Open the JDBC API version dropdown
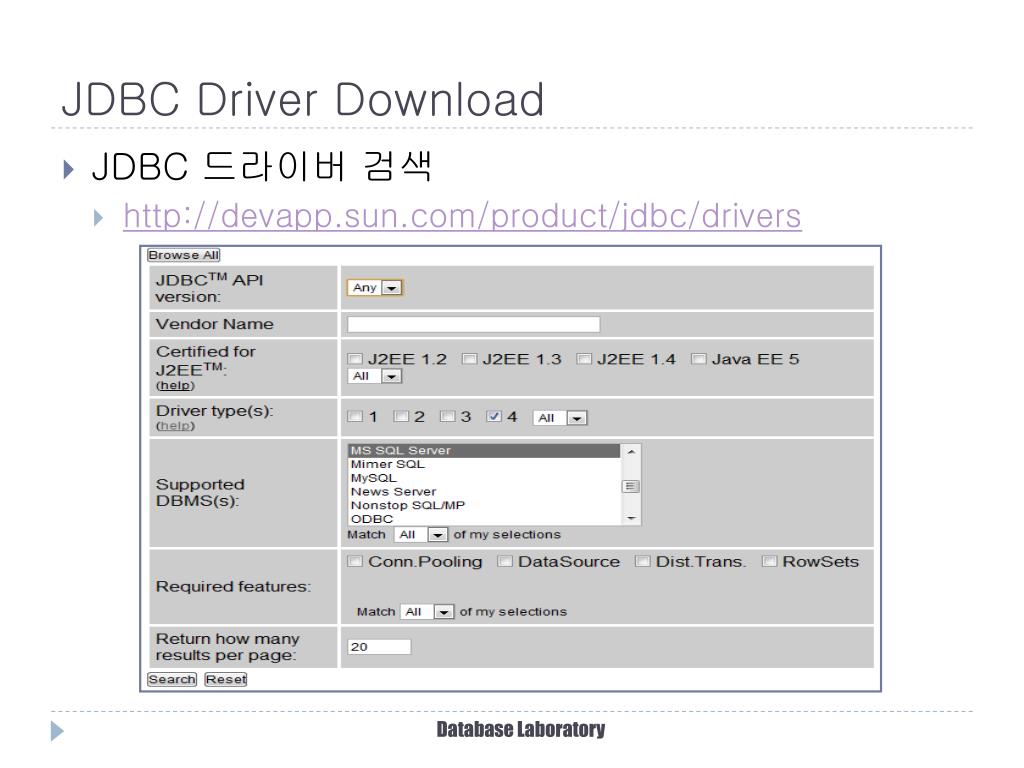 [376, 288]
